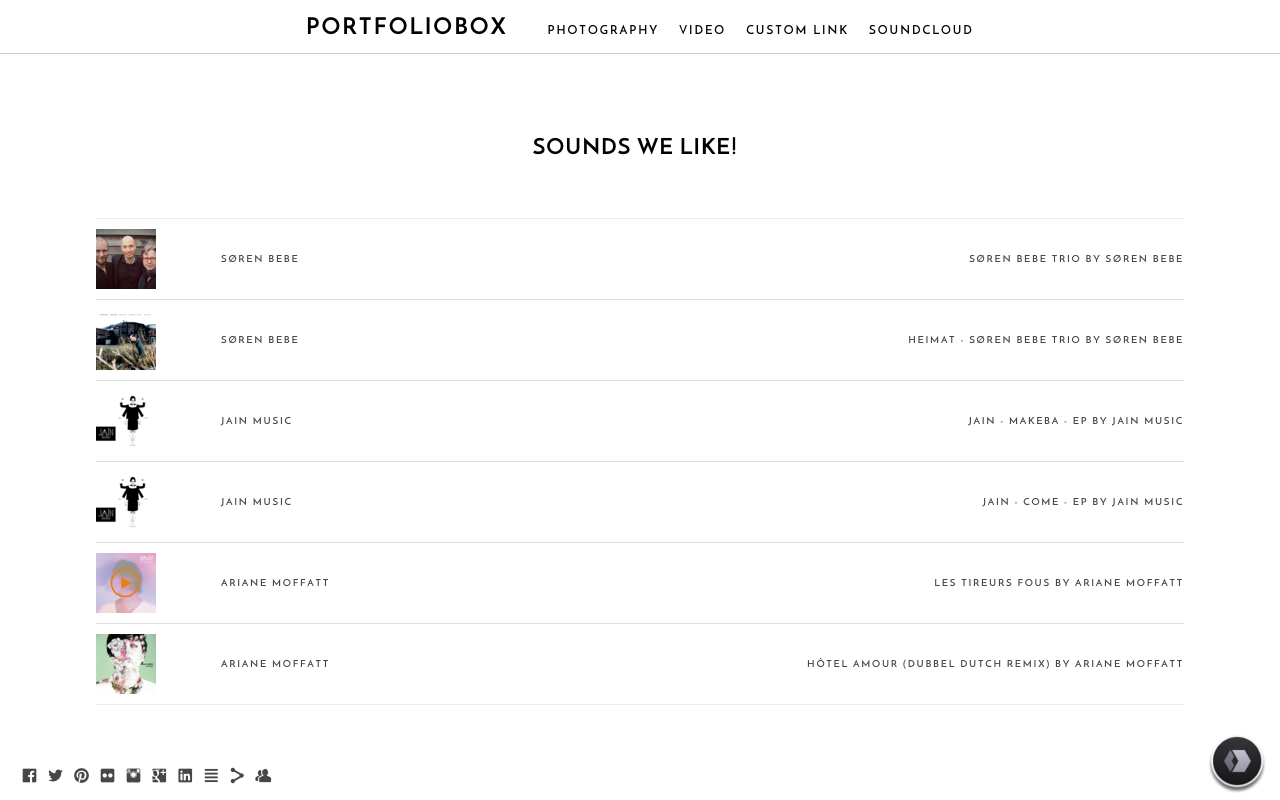The image size is (1280, 800).
Task: Open the Google Plus icon
Action: click(x=159, y=776)
